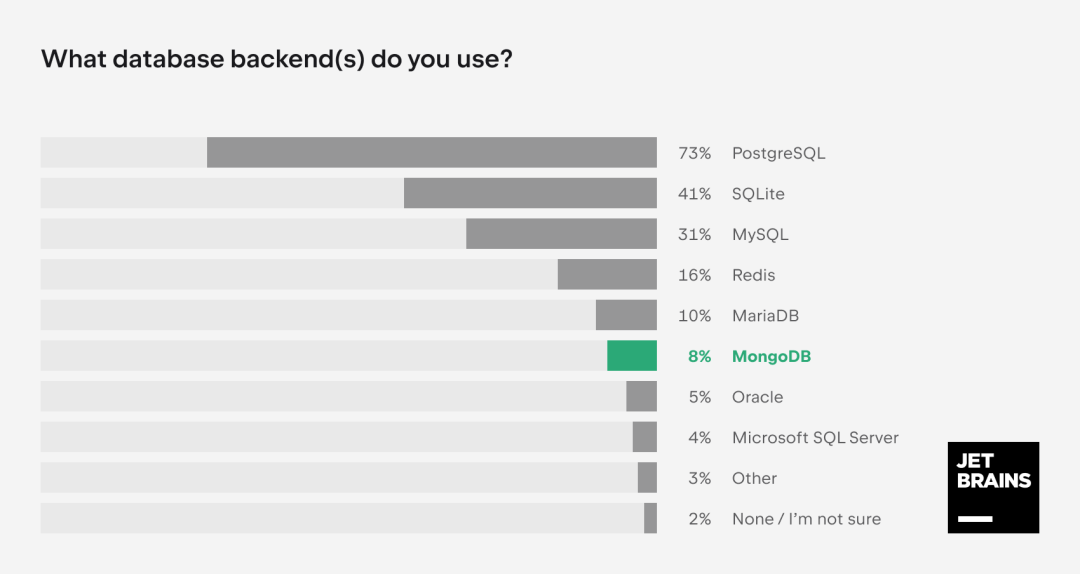1080x574 pixels.
Task: Click the Redis label
Action: tap(754, 275)
